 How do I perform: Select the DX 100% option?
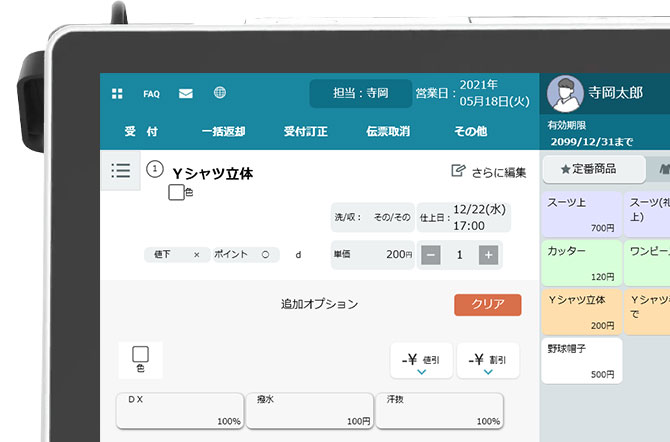[x=180, y=410]
